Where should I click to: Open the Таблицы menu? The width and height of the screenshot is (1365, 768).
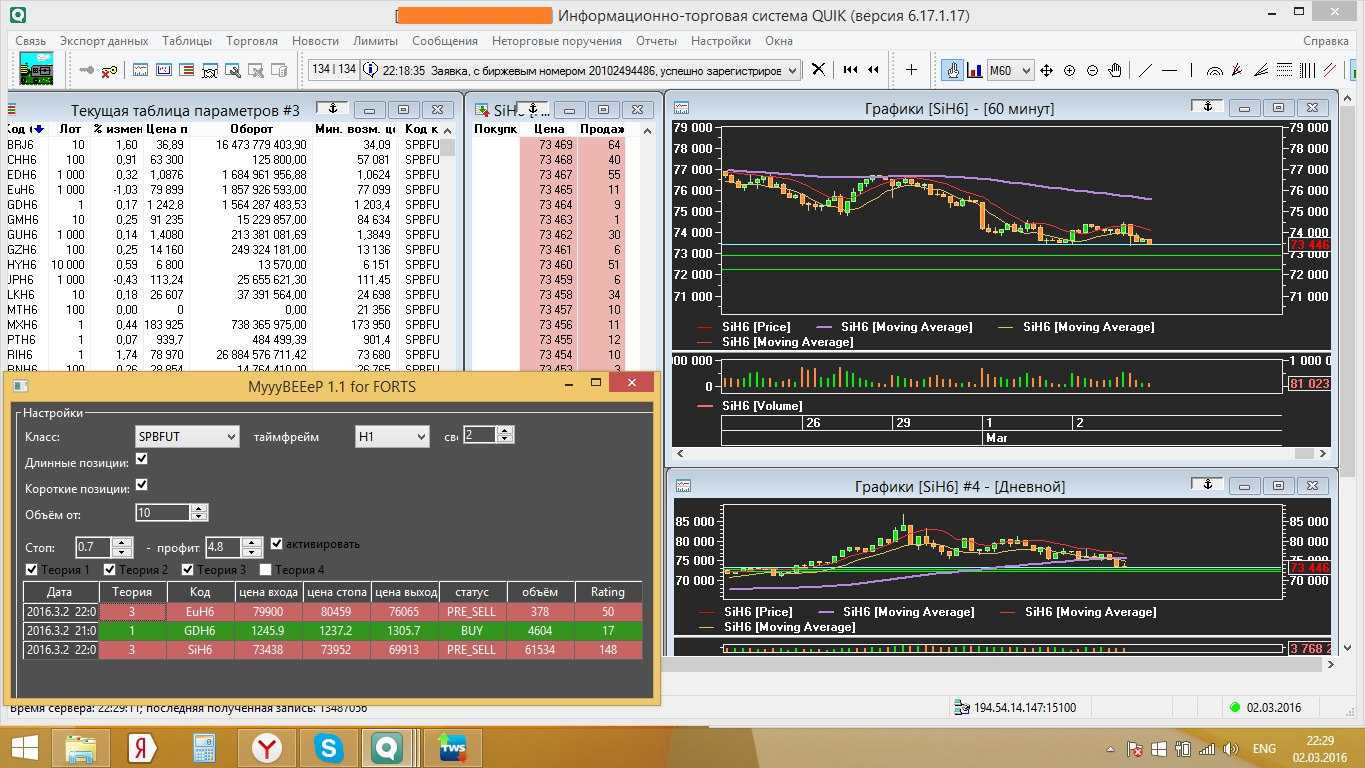click(187, 41)
